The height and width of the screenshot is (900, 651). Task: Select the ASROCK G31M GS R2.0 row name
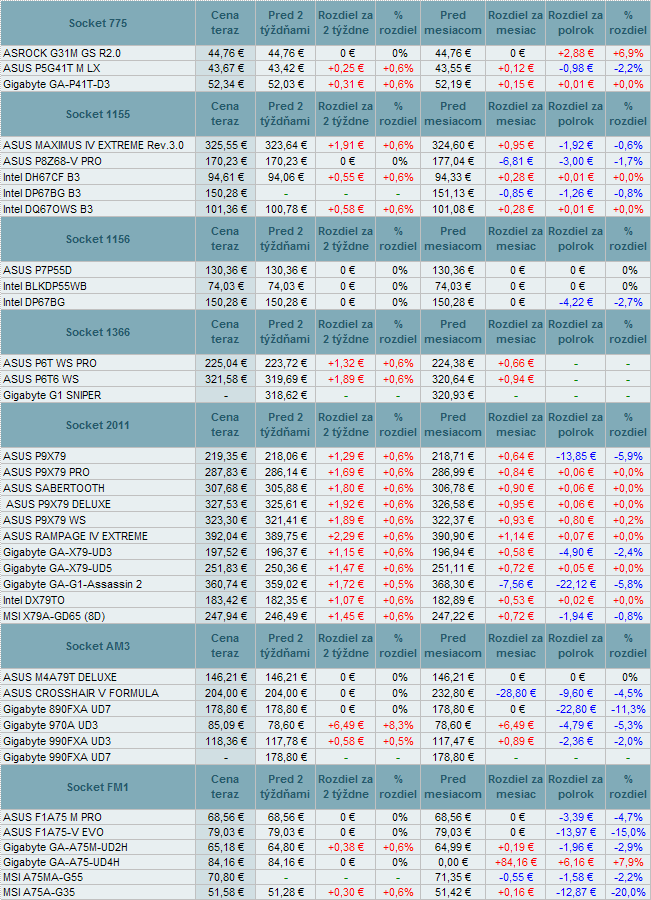62,53
